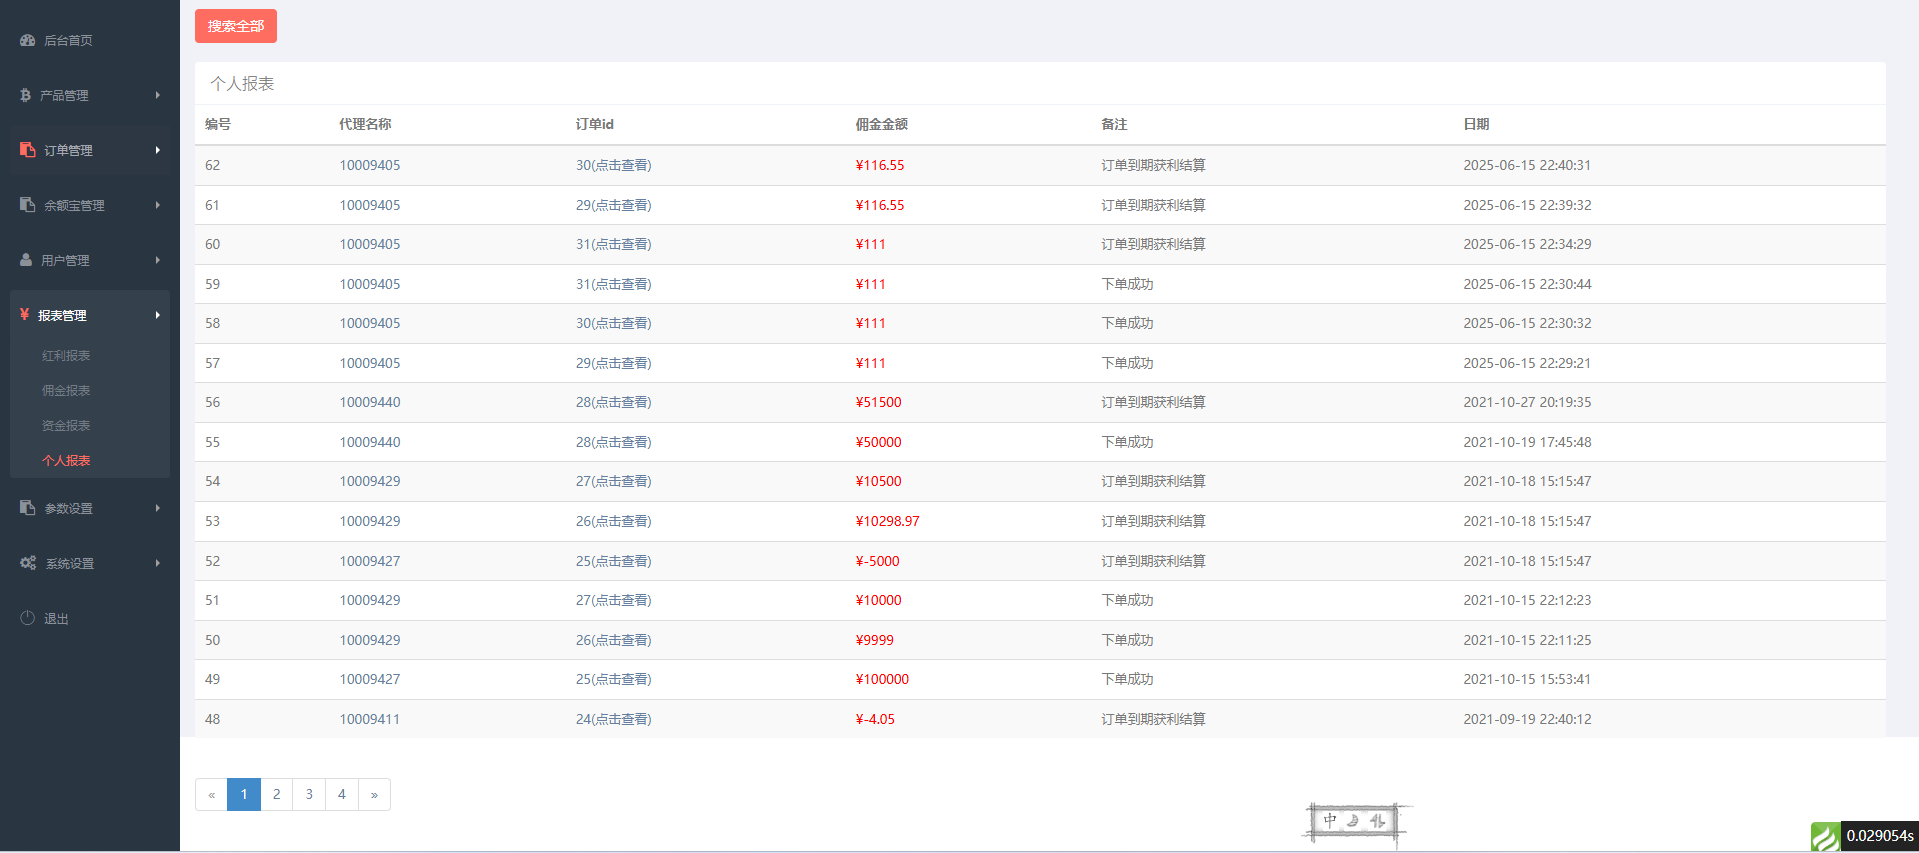This screenshot has width=1919, height=853.
Task: Click date 2025-06-15 22:40:31
Action: (x=1527, y=165)
